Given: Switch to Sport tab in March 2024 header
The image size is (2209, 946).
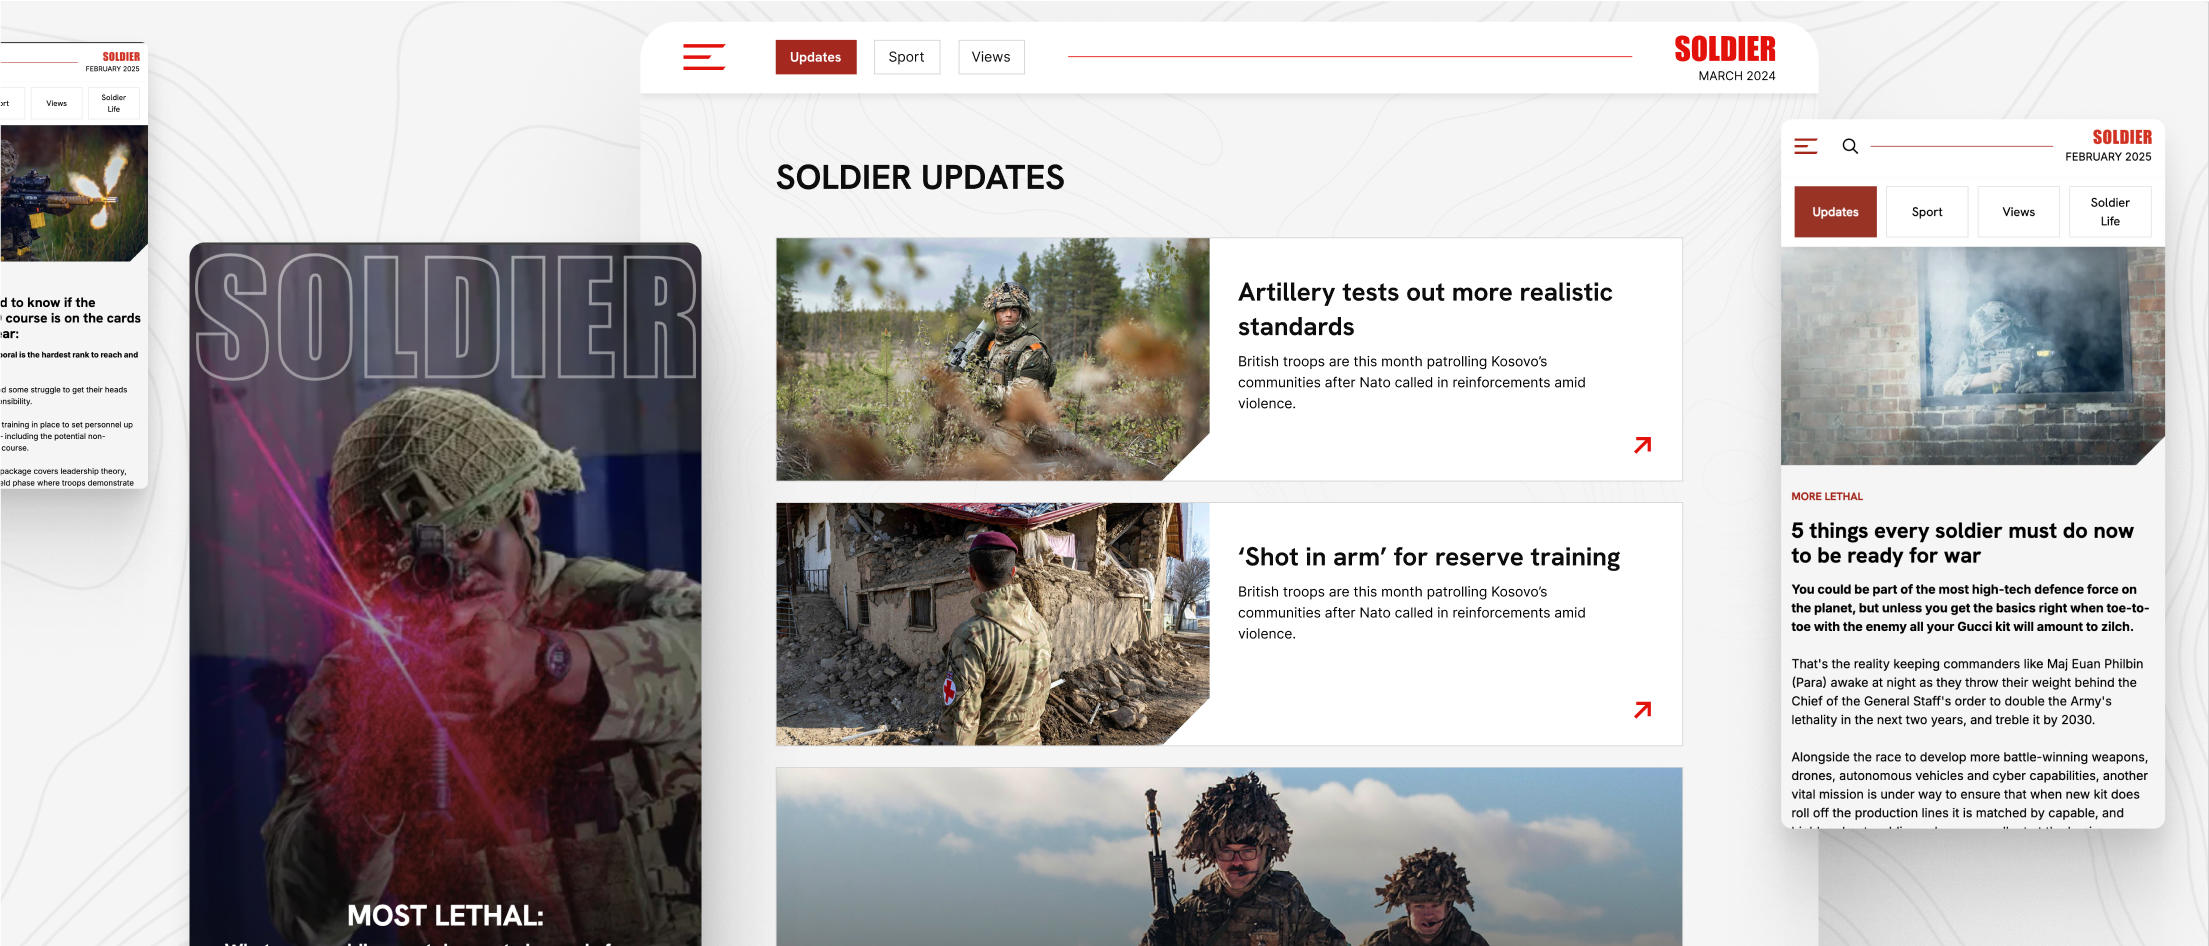Looking at the screenshot, I should click(907, 57).
